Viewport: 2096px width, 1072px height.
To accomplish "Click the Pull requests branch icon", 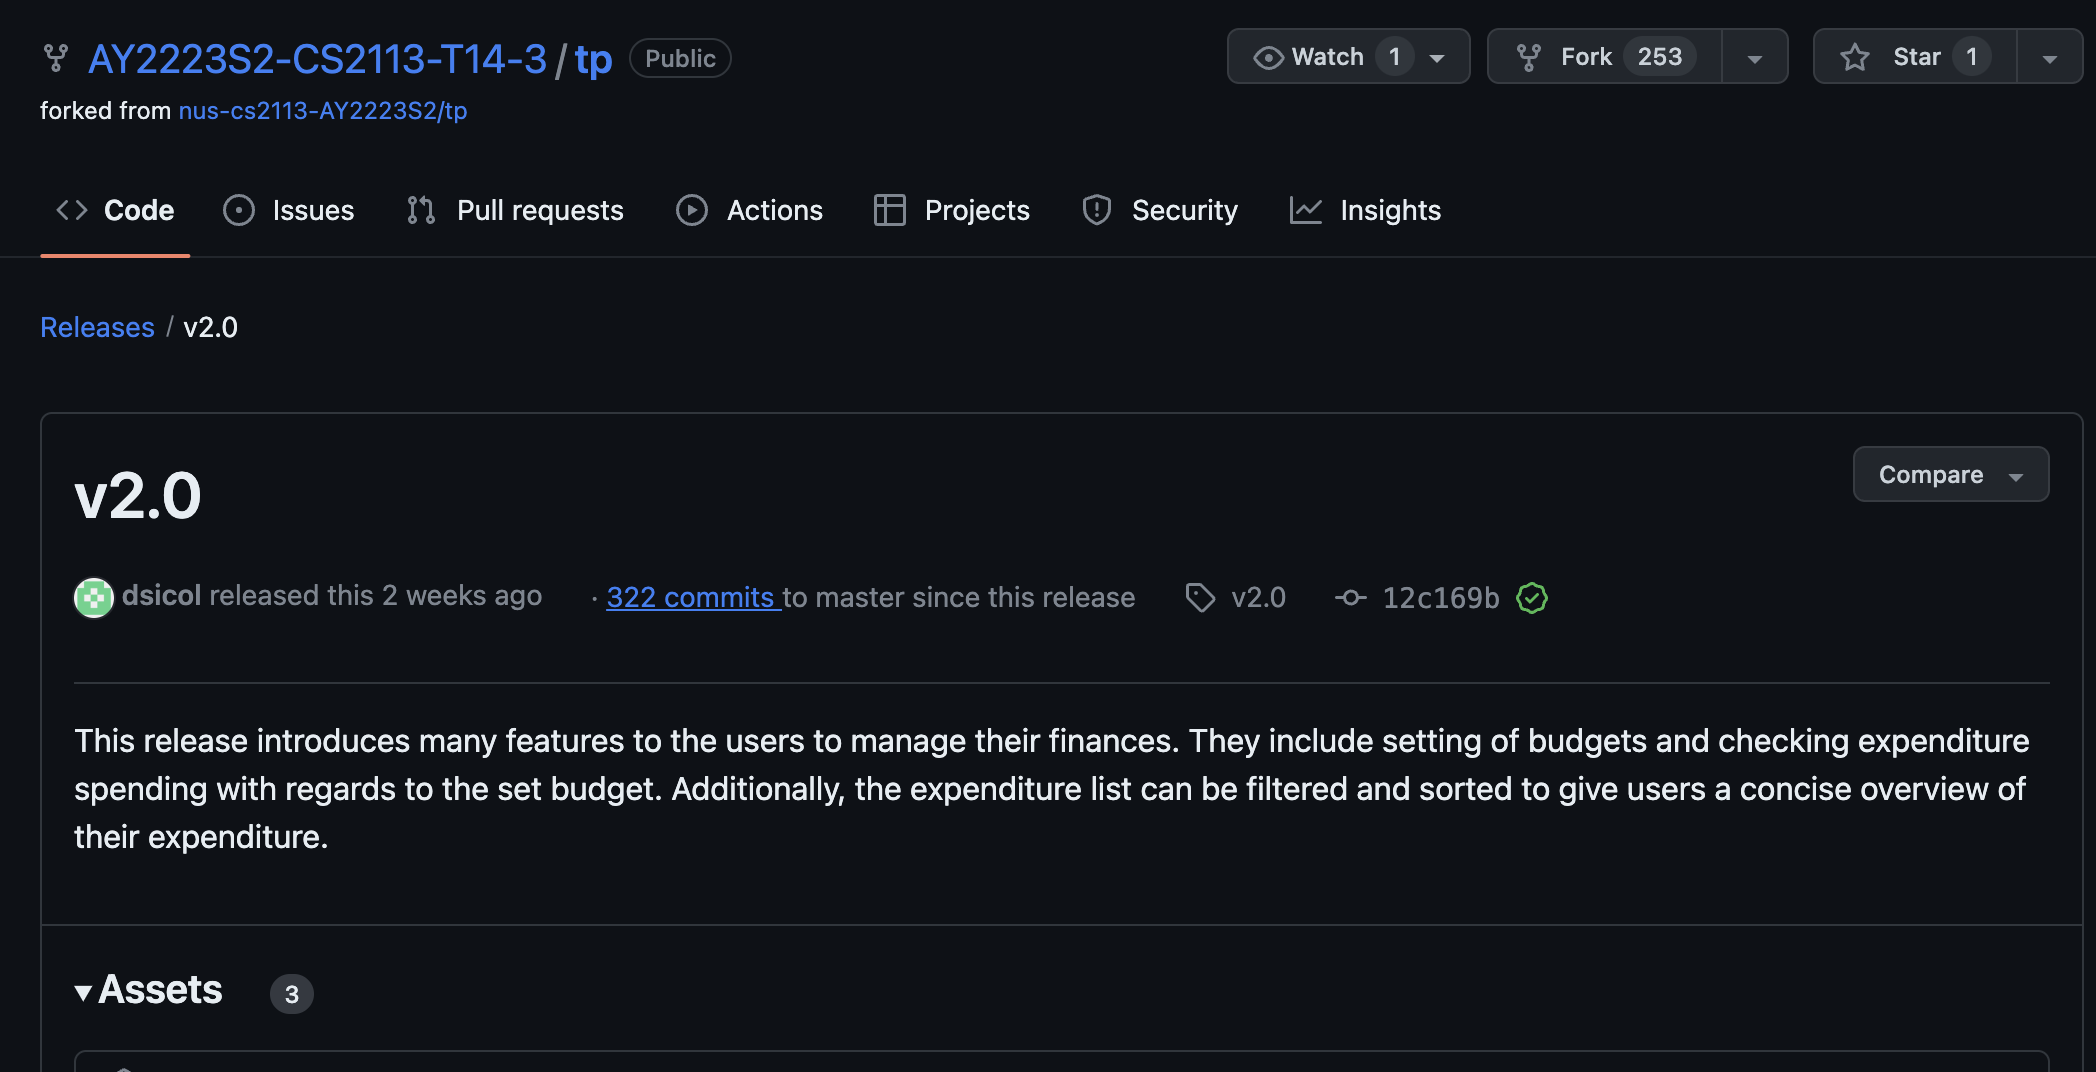I will [421, 210].
